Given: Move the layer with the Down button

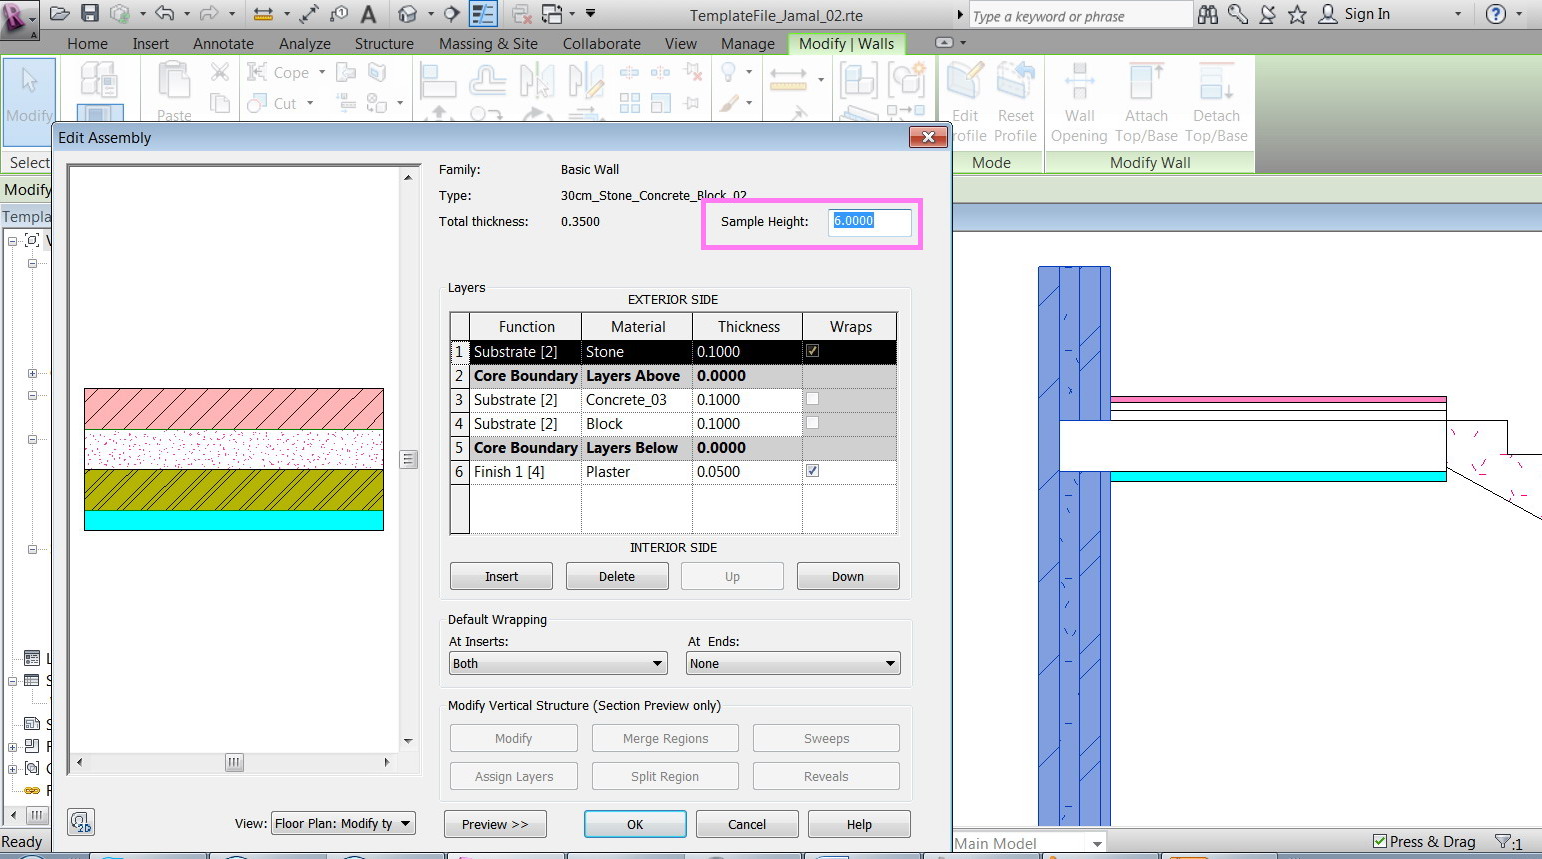Looking at the screenshot, I should click(x=848, y=576).
